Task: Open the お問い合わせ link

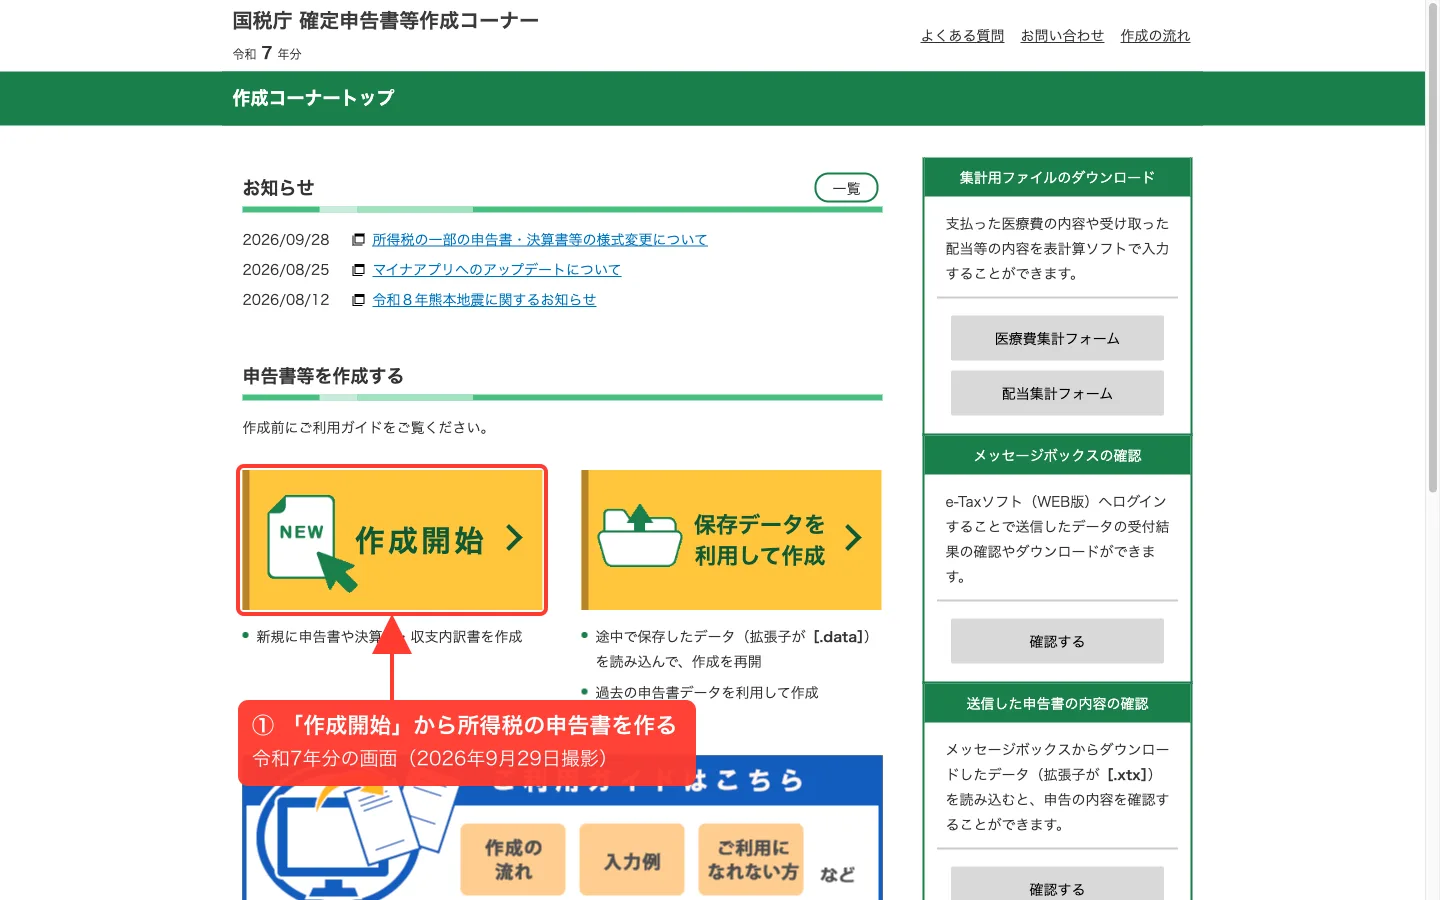Action: [x=1062, y=36]
